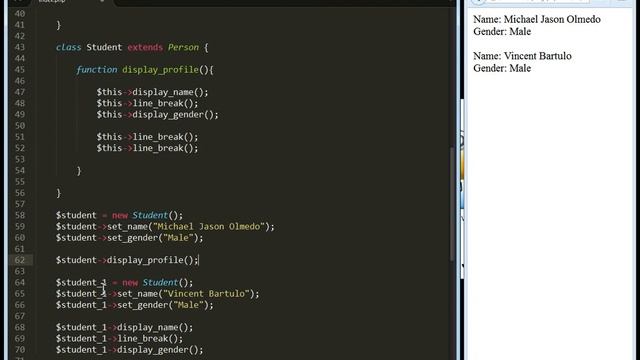
Task: Click '$student_1->display_gender();' on line 70
Action: (130, 350)
